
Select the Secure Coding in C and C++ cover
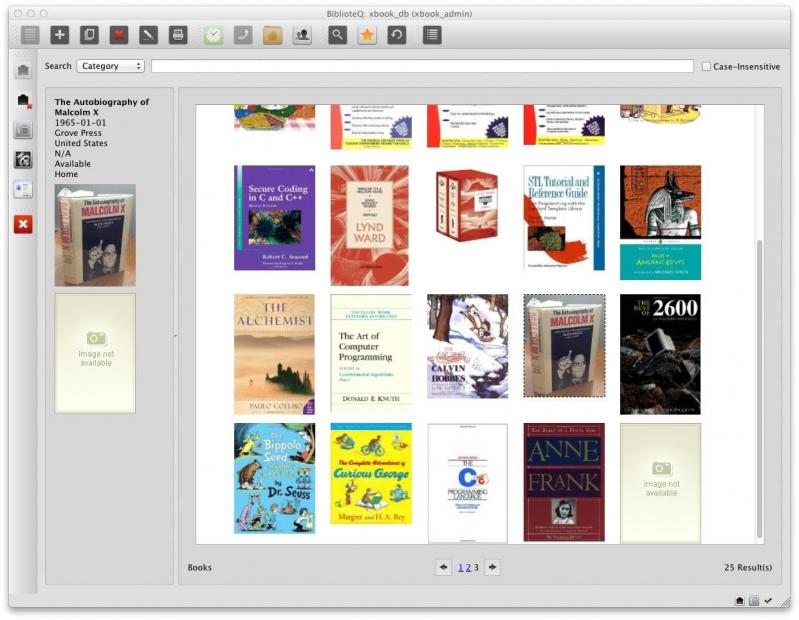point(275,218)
